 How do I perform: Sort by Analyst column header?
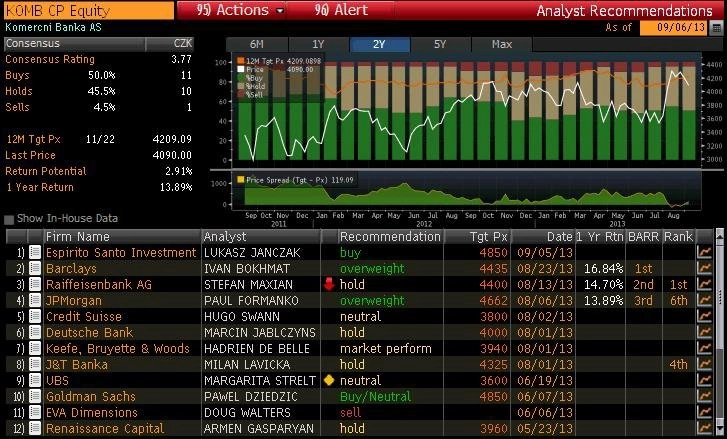point(261,236)
